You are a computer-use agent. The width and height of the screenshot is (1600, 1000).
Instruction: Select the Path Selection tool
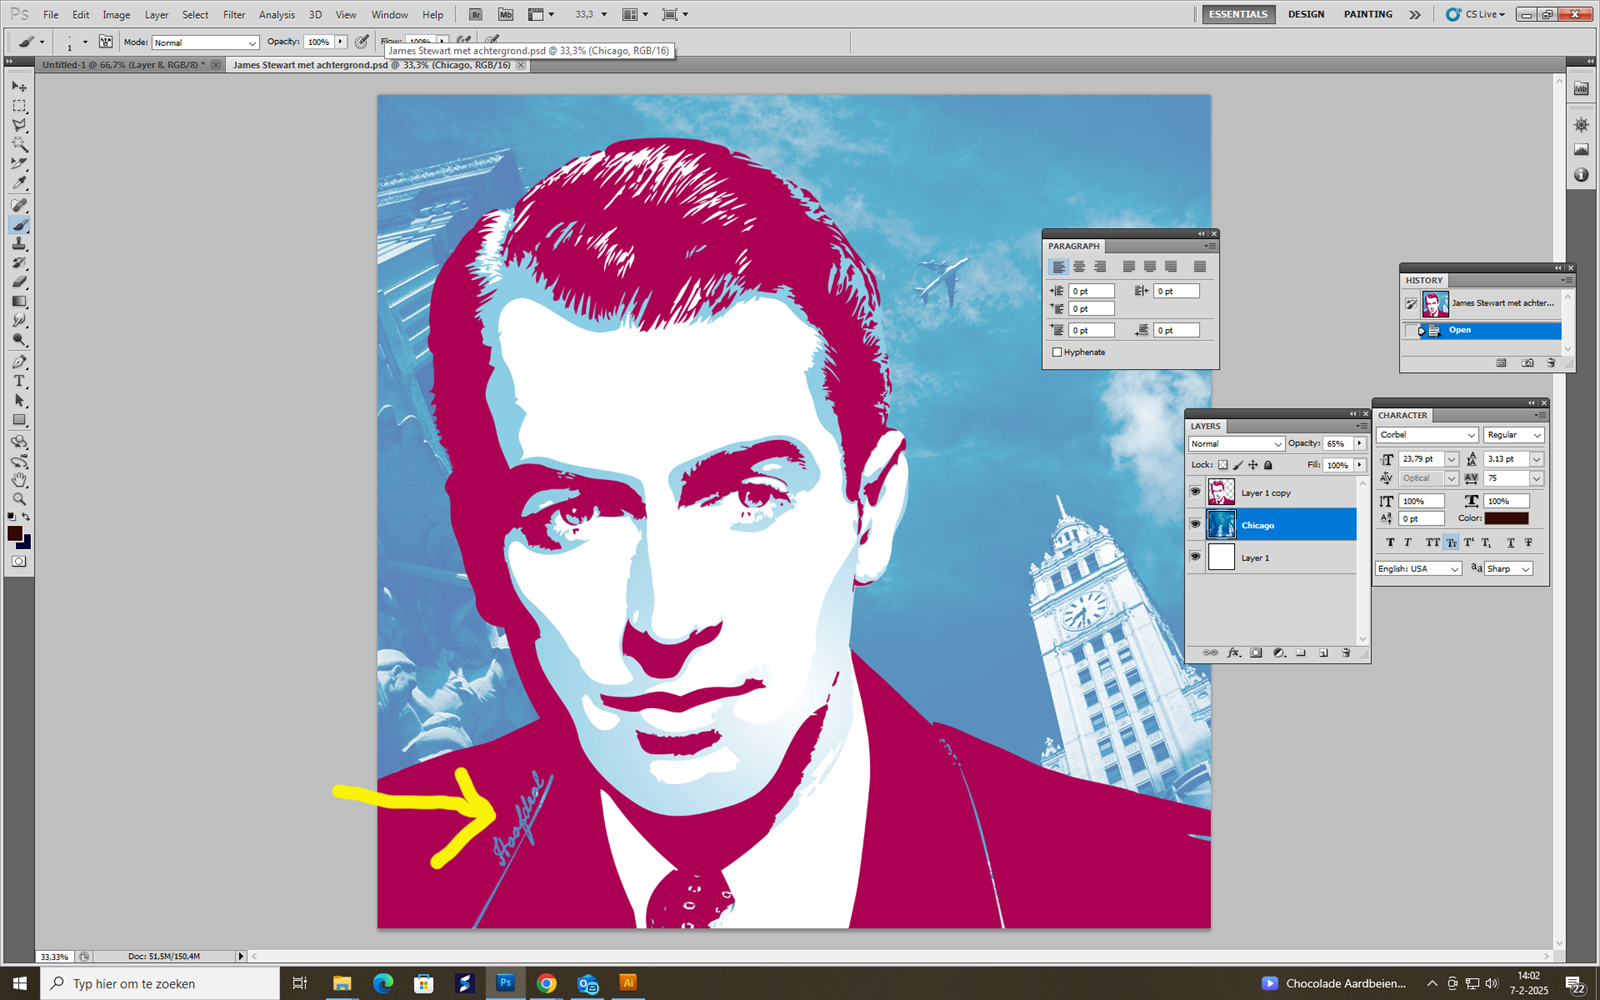point(19,400)
